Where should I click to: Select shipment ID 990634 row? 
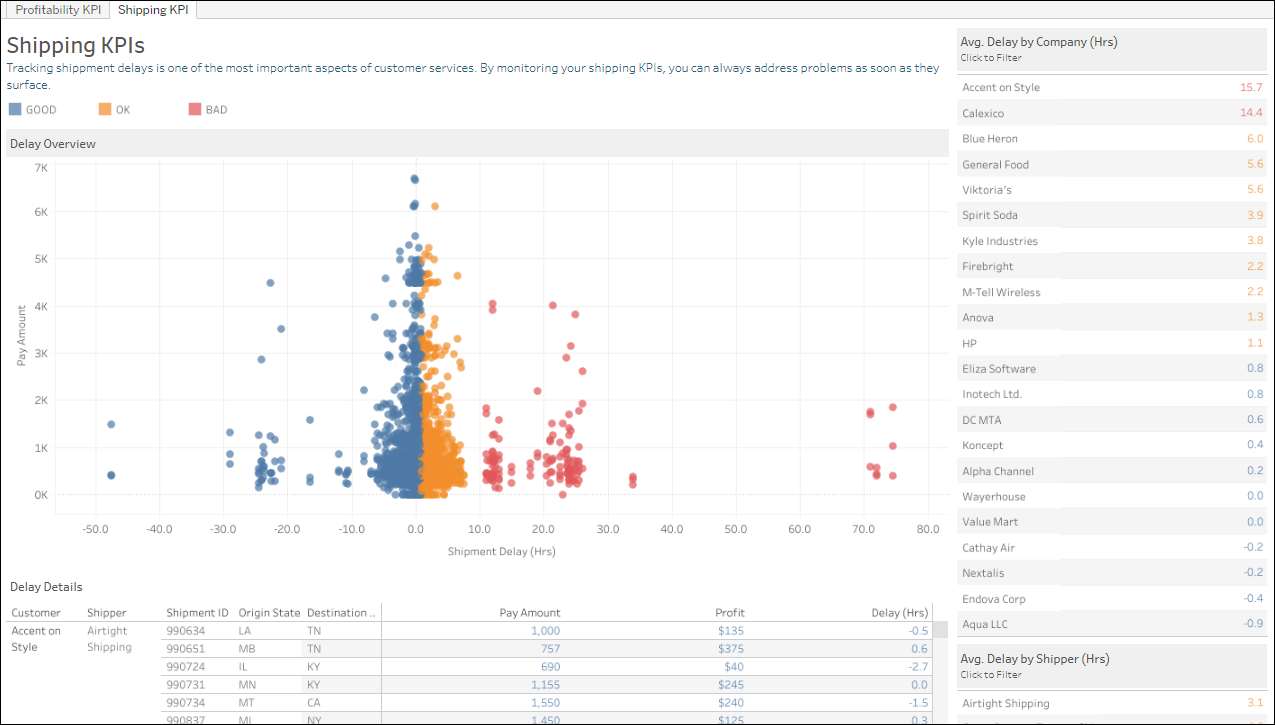tap(546, 631)
